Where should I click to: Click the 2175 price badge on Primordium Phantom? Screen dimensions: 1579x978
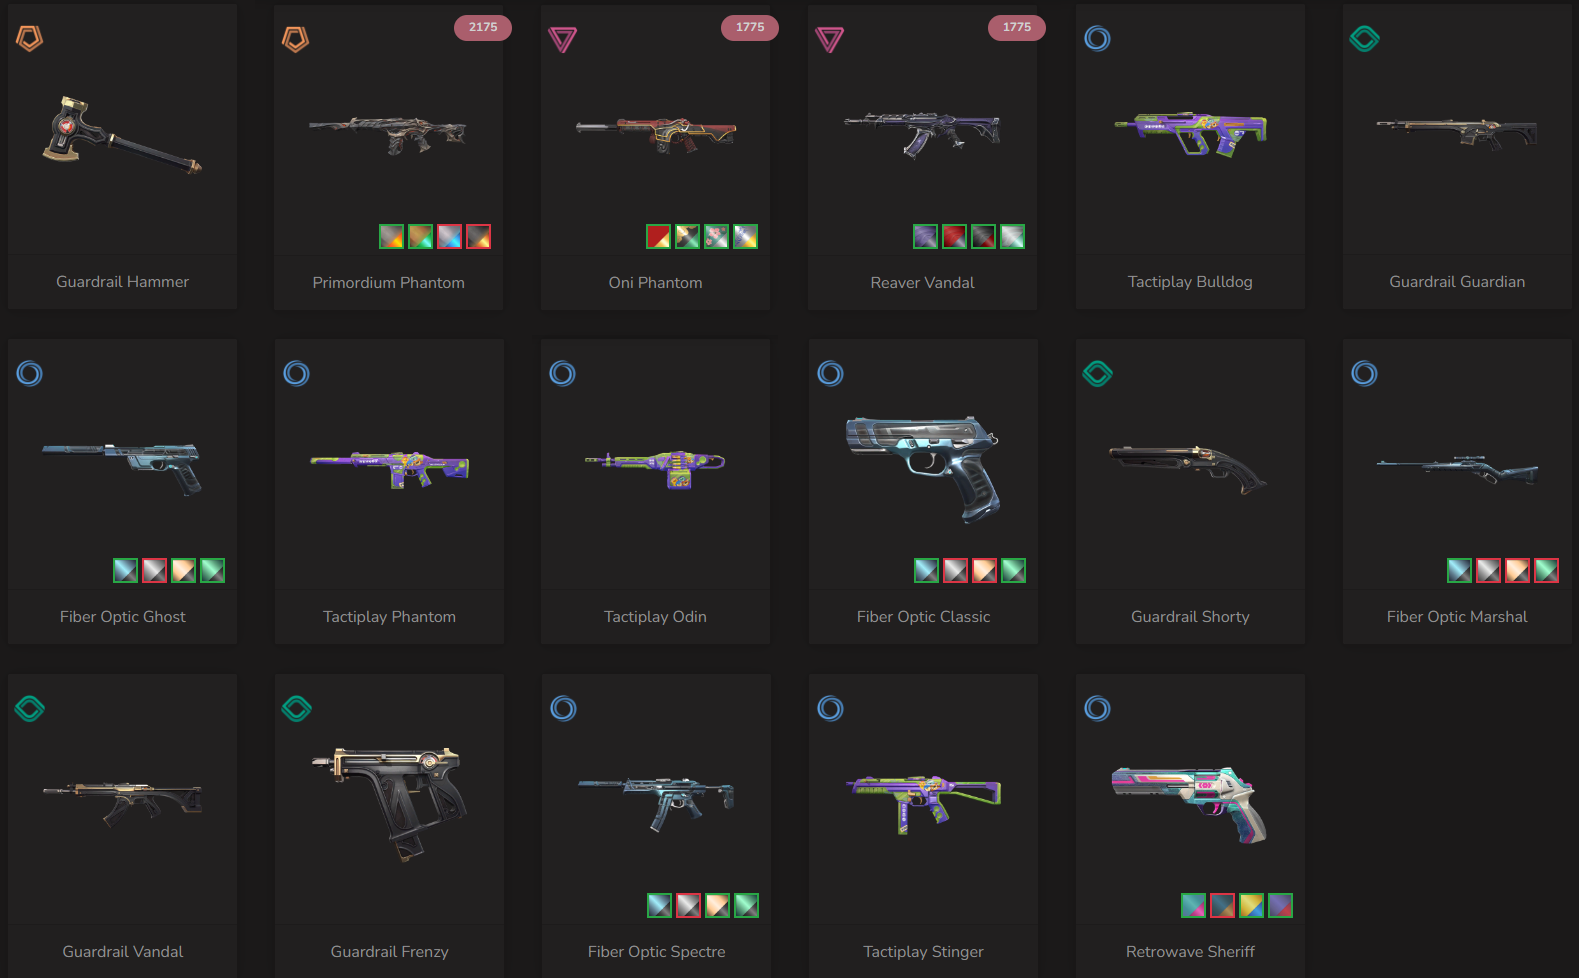tap(483, 27)
